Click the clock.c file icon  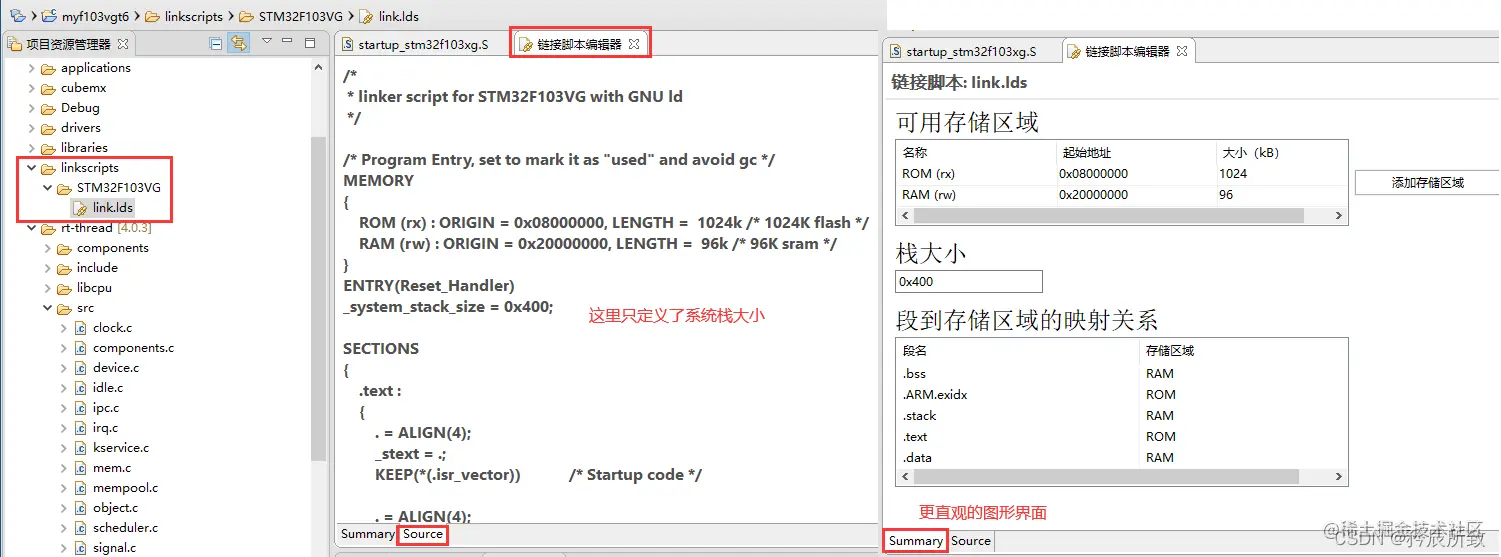(80, 328)
